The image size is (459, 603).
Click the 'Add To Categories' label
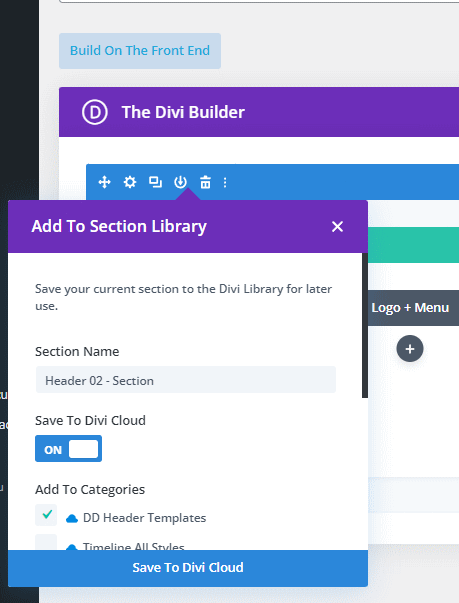90,490
